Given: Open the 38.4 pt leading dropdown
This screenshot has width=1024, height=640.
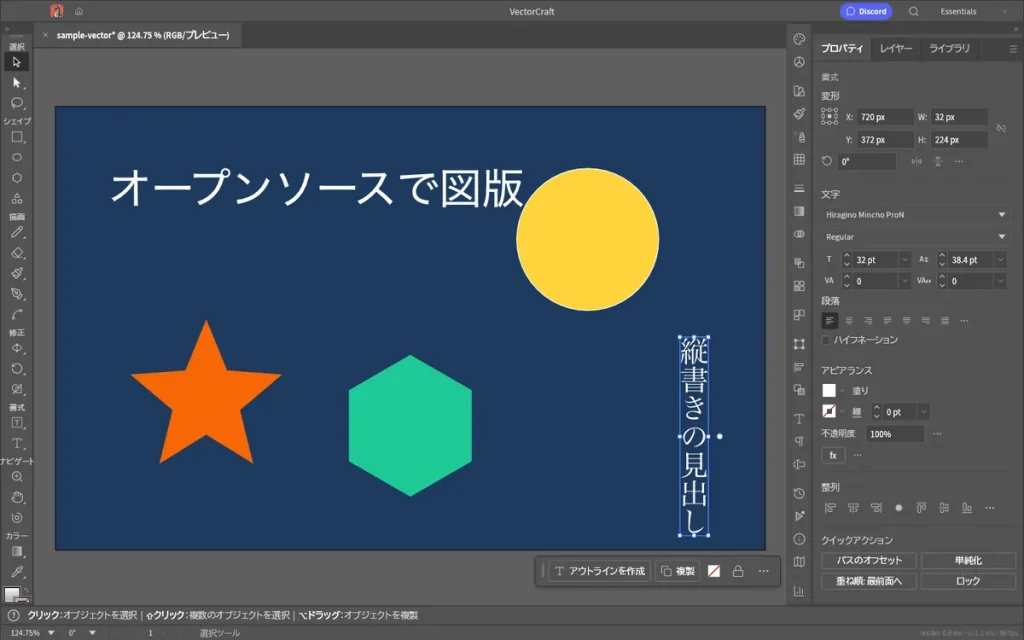Looking at the screenshot, I should 1000,260.
